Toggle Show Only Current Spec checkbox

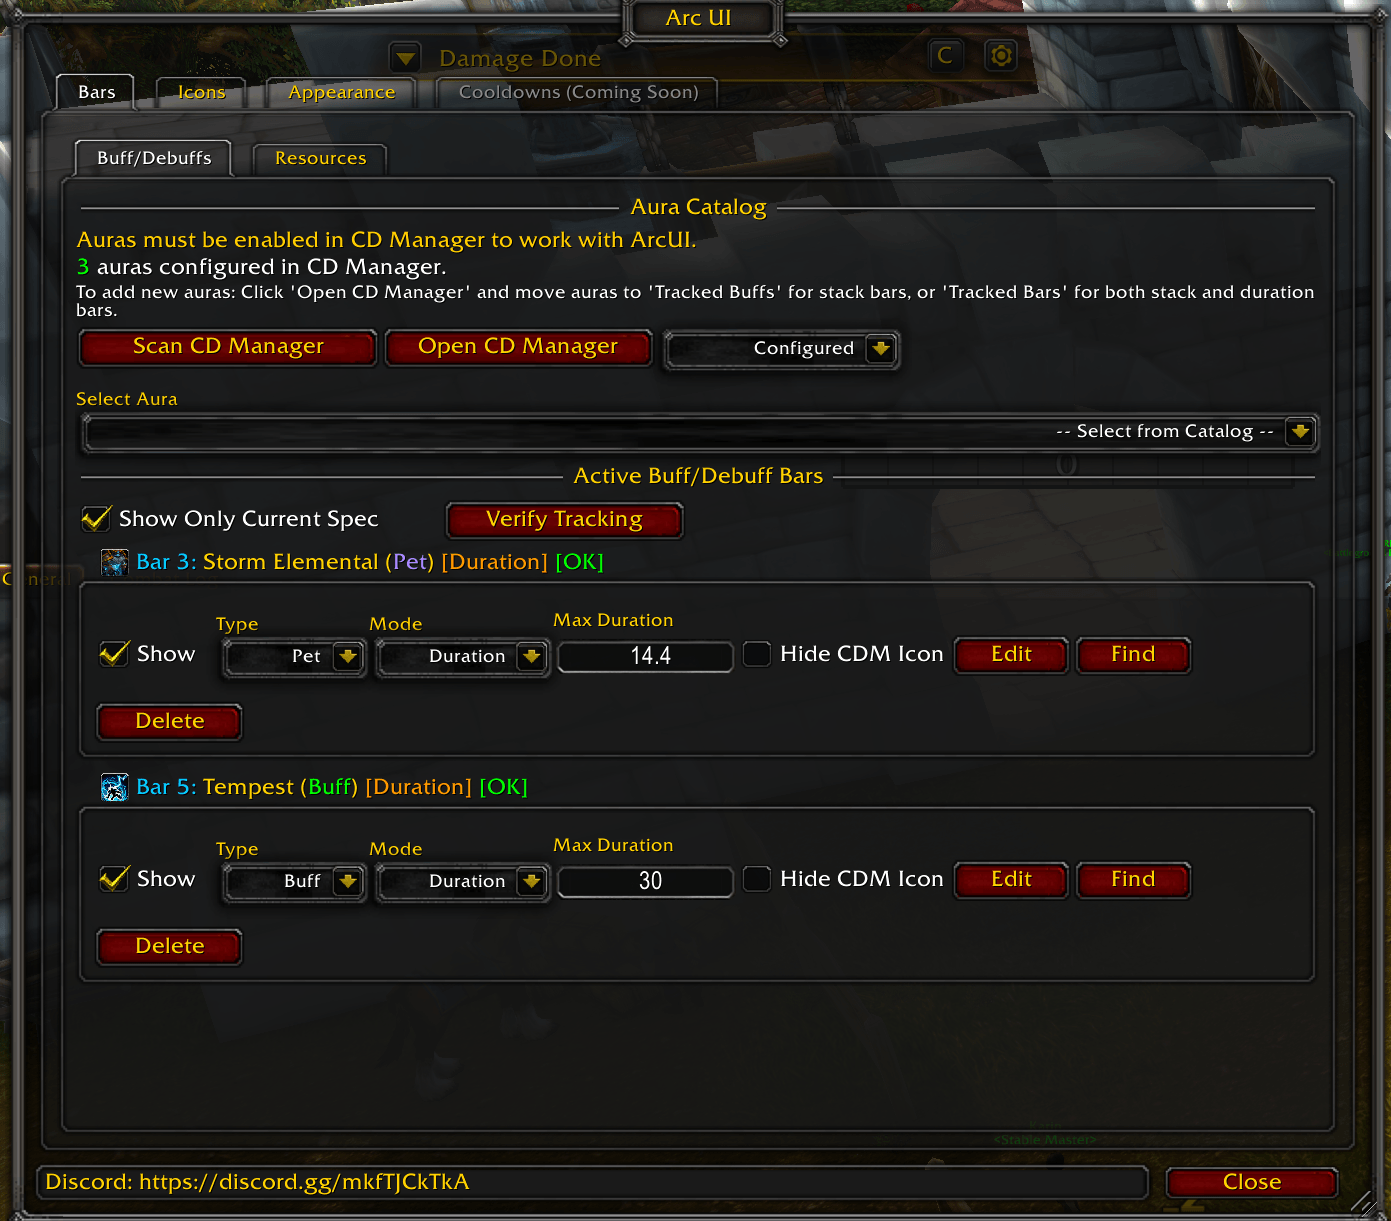click(x=96, y=519)
